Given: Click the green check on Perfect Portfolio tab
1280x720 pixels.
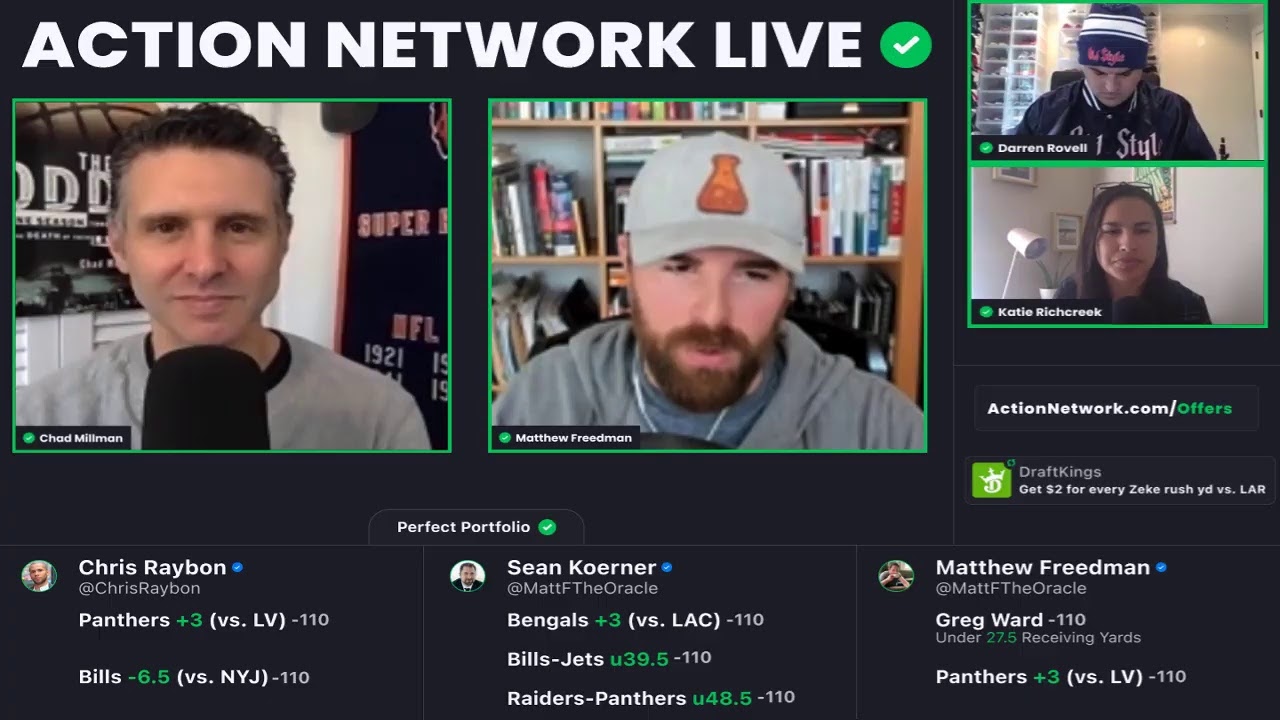Looking at the screenshot, I should (547, 527).
